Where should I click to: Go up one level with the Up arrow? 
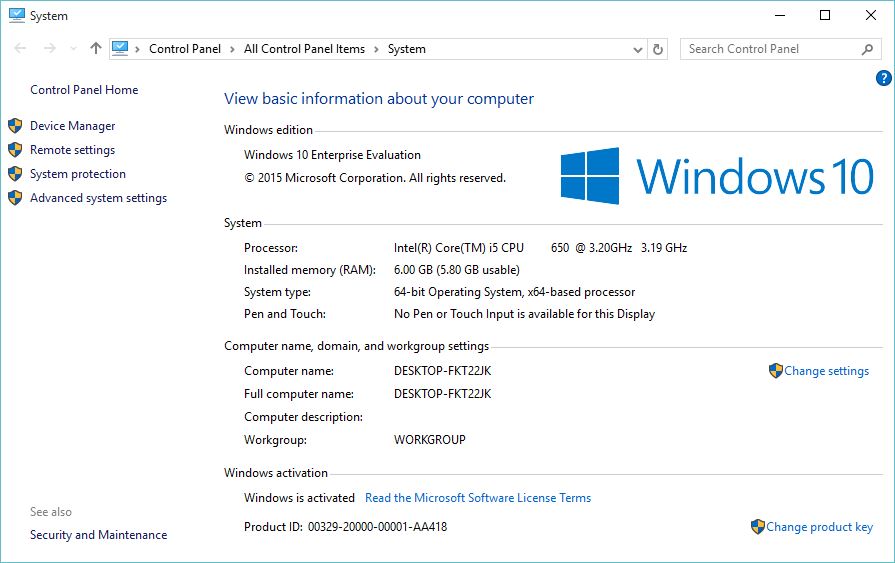(x=95, y=49)
